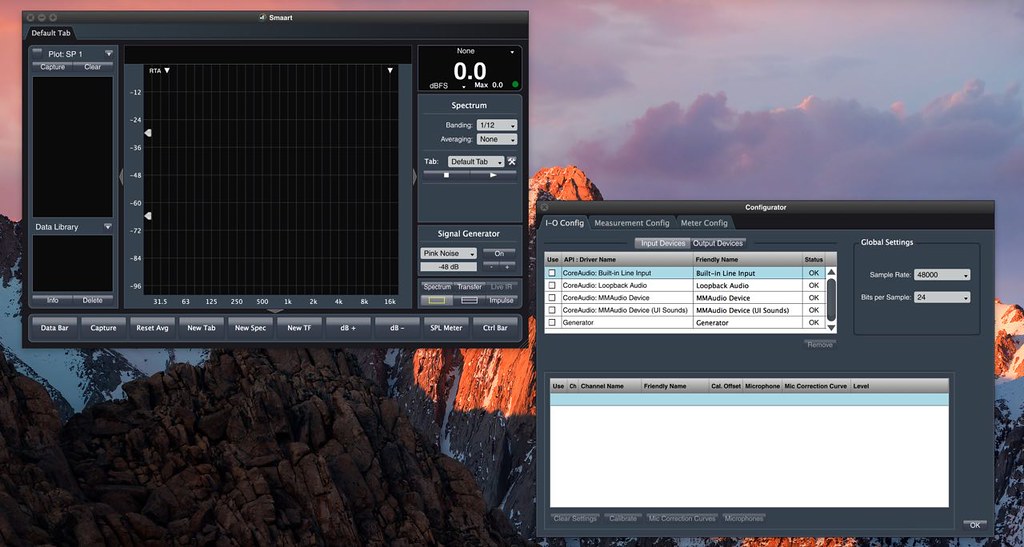Click the upper level threshold handle on the RTA graph
This screenshot has width=1024, height=547.
tap(148, 133)
